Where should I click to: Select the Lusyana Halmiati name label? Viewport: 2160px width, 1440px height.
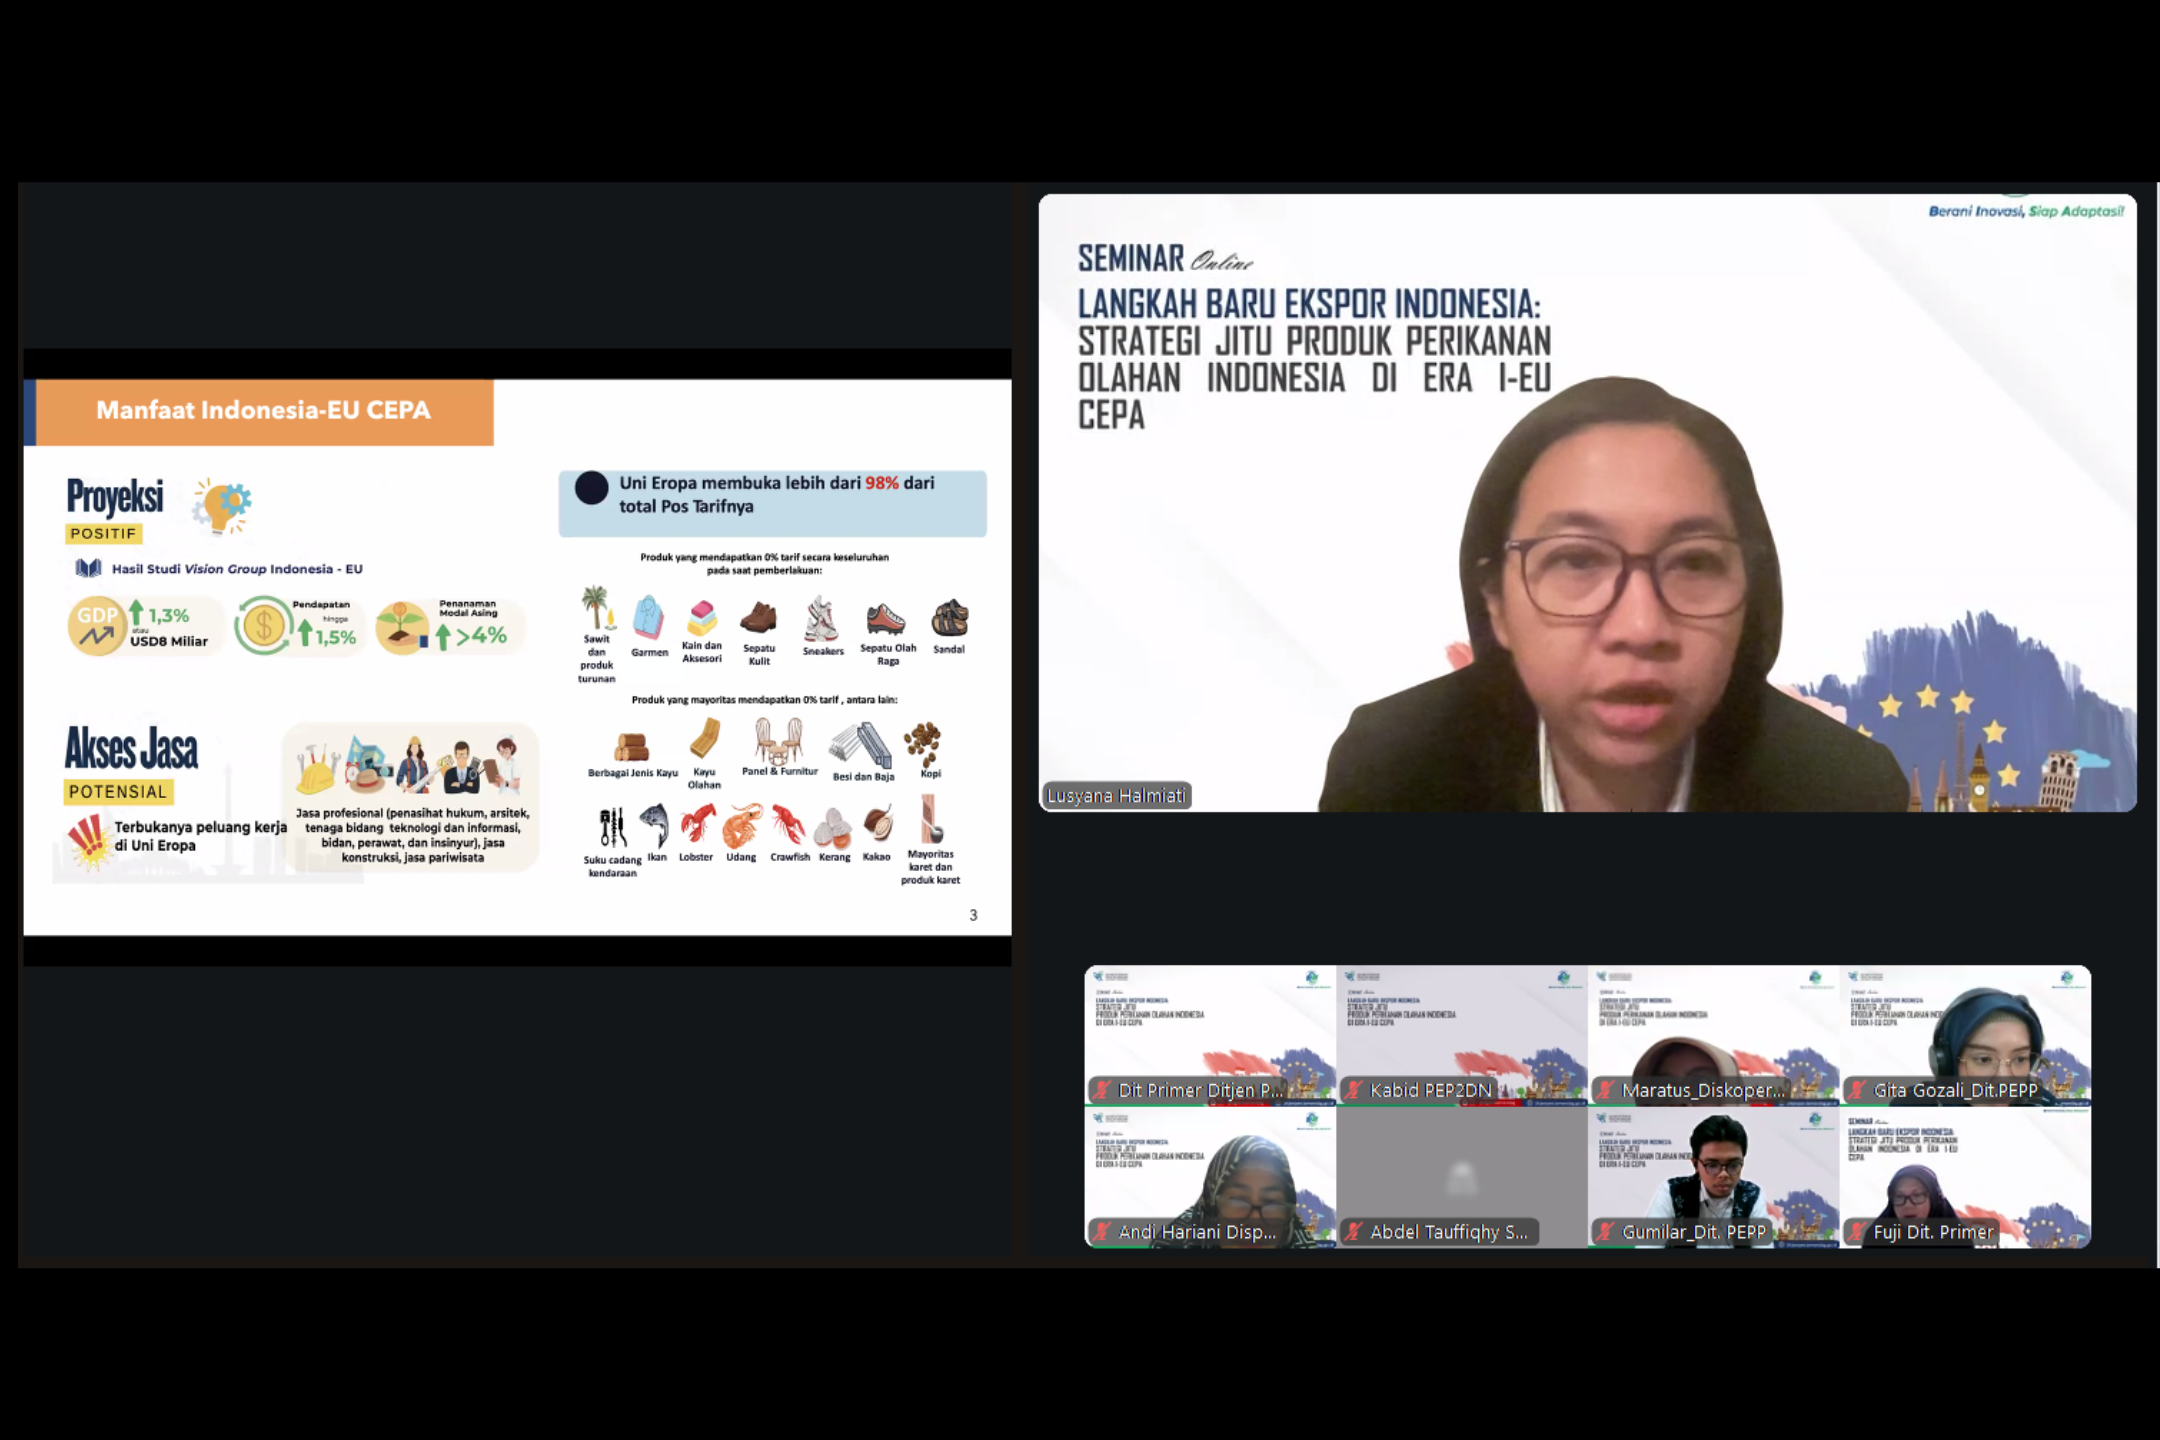tap(1115, 796)
